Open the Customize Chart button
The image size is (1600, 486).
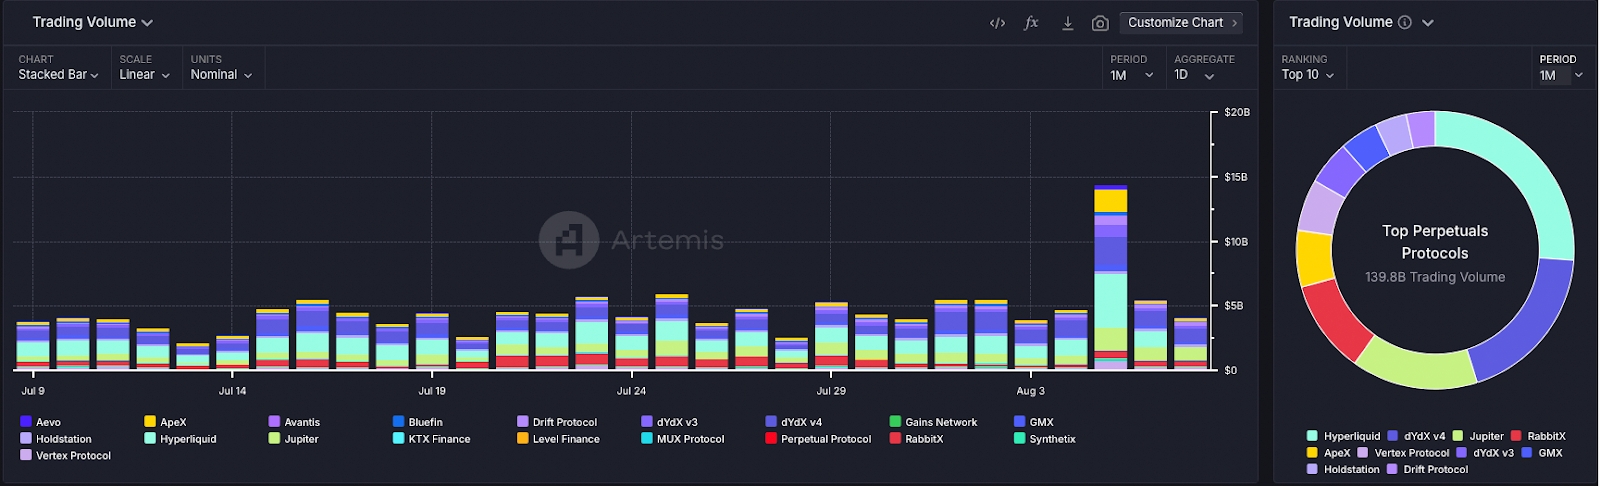point(1182,22)
